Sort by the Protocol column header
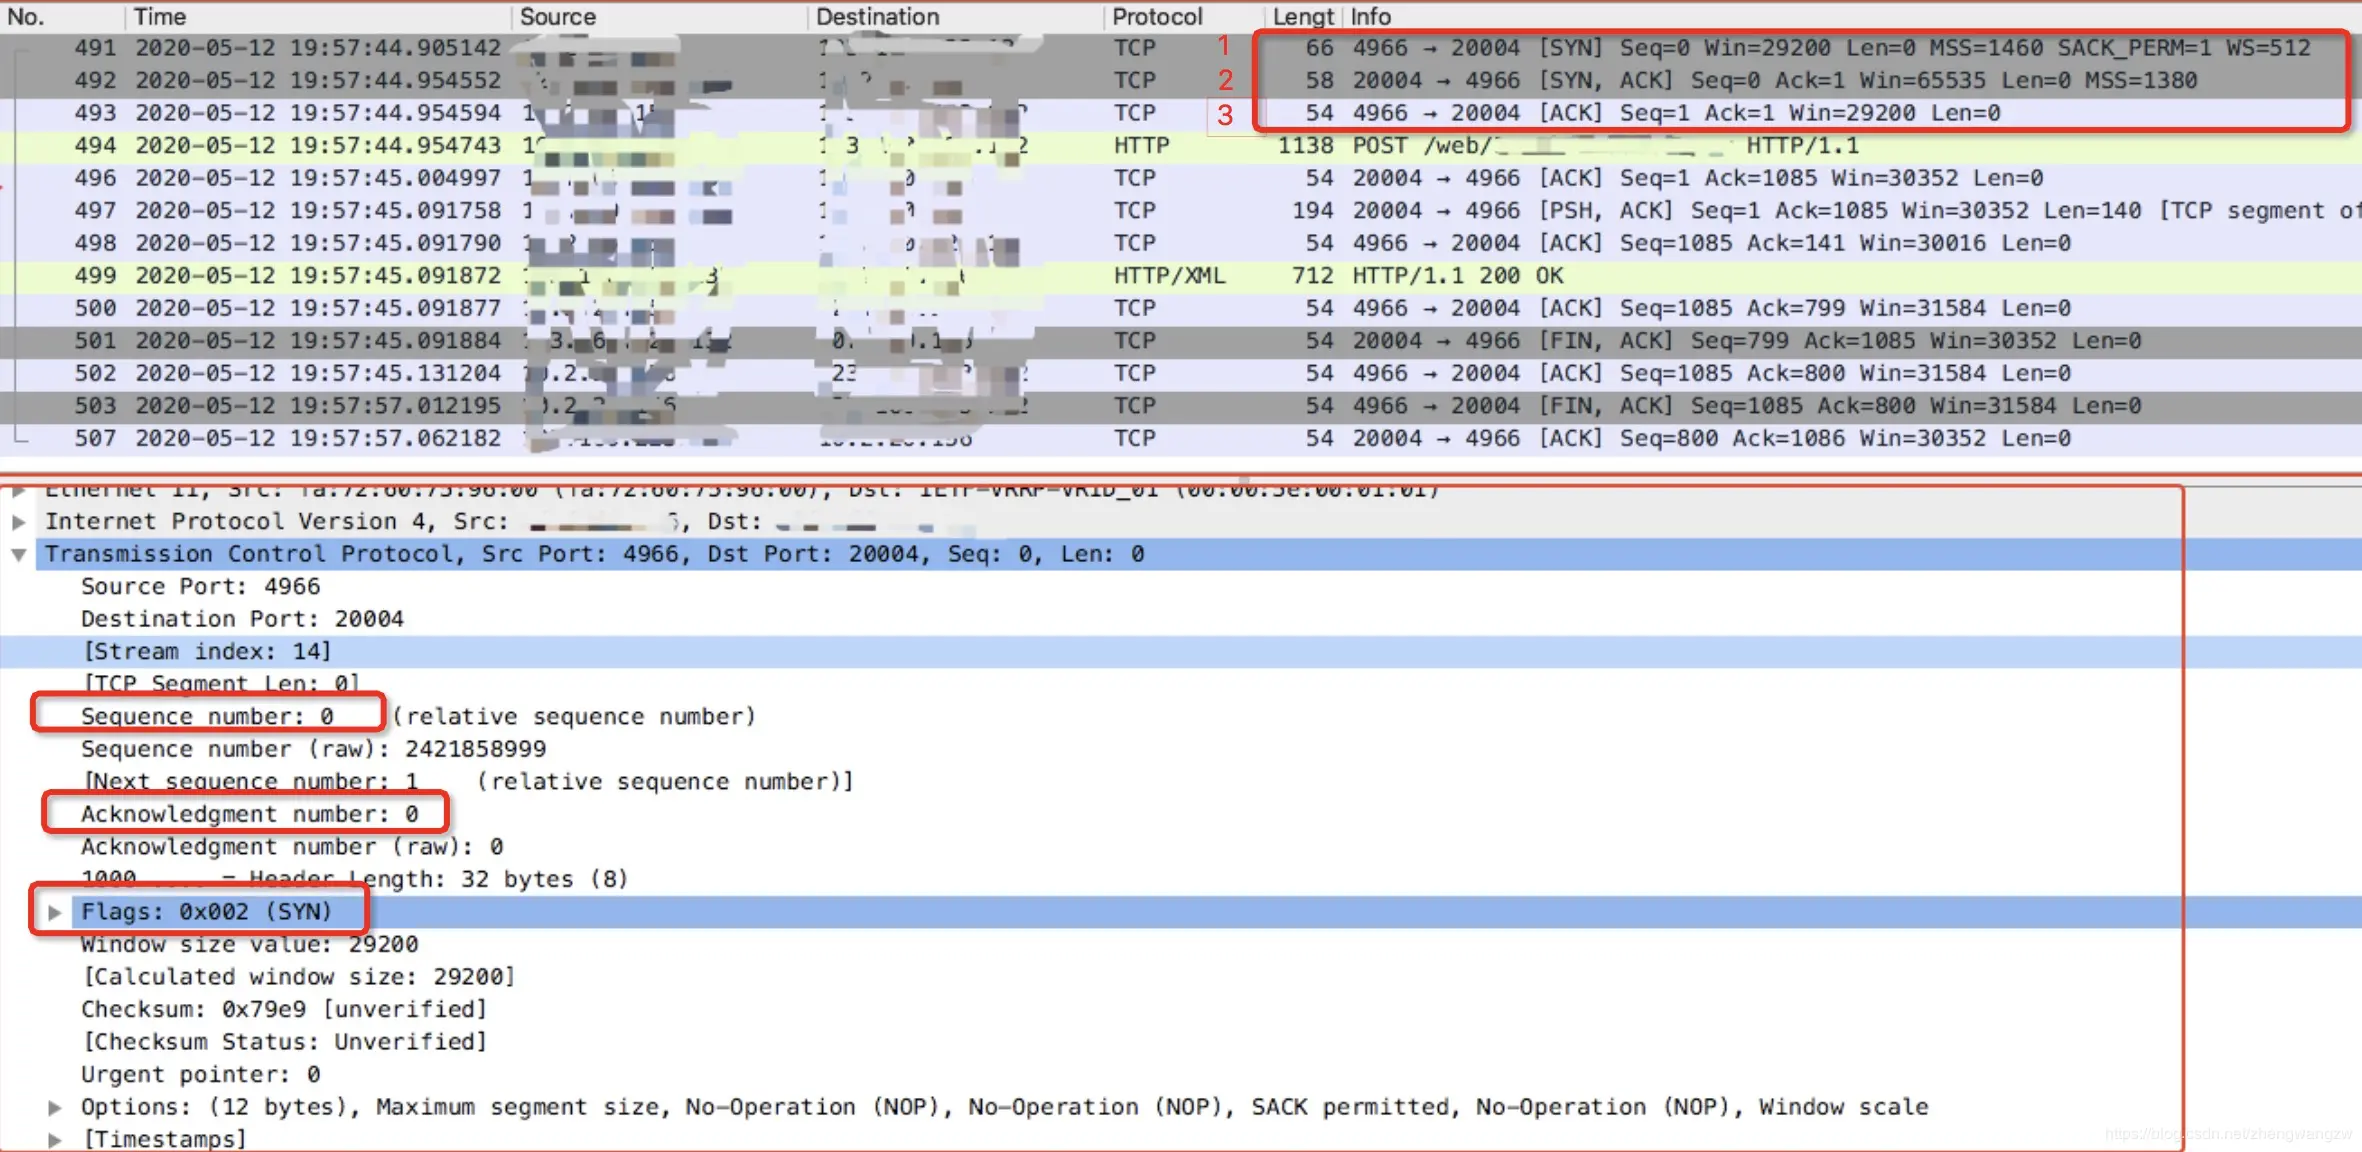 [1185, 17]
